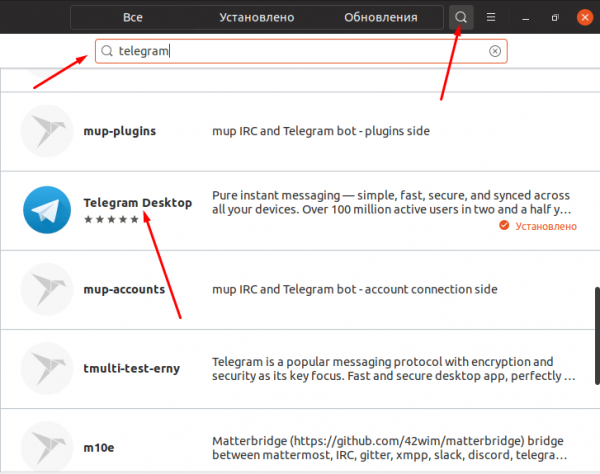Click the Установлено status label

pos(546,226)
